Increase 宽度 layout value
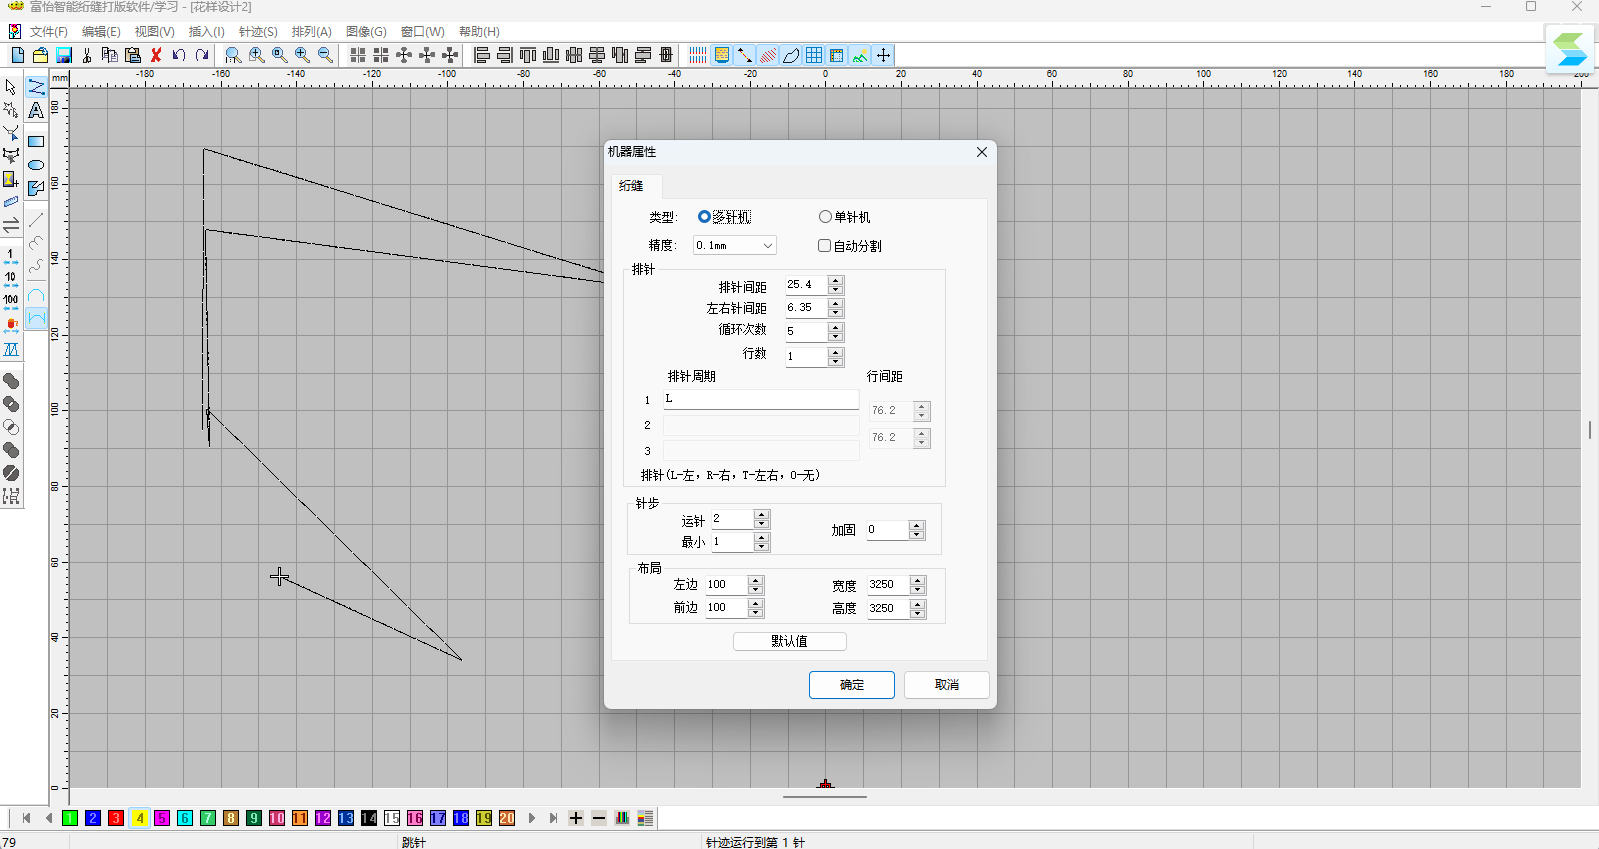The height and width of the screenshot is (849, 1599). click(x=918, y=580)
